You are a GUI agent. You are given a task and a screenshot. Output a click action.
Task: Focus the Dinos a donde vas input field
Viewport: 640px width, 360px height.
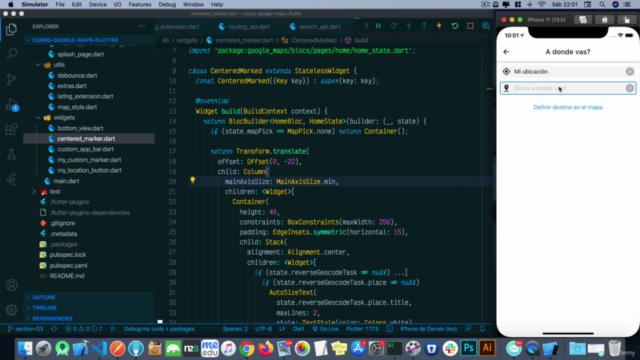click(568, 88)
